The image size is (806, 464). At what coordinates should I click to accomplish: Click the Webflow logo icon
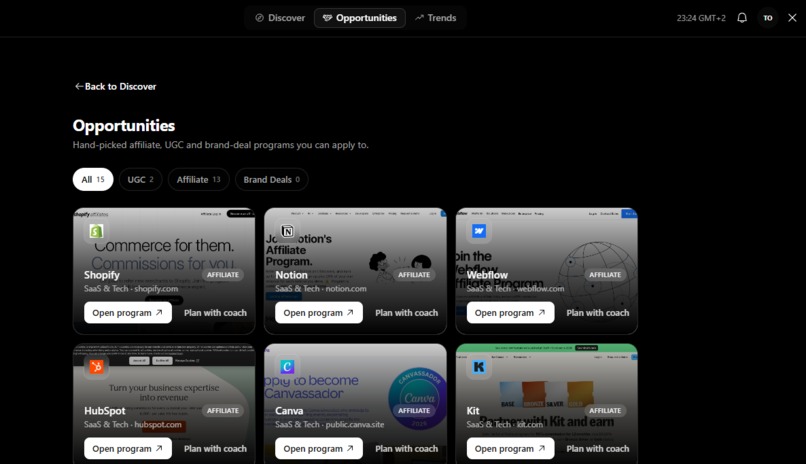pyautogui.click(x=479, y=231)
